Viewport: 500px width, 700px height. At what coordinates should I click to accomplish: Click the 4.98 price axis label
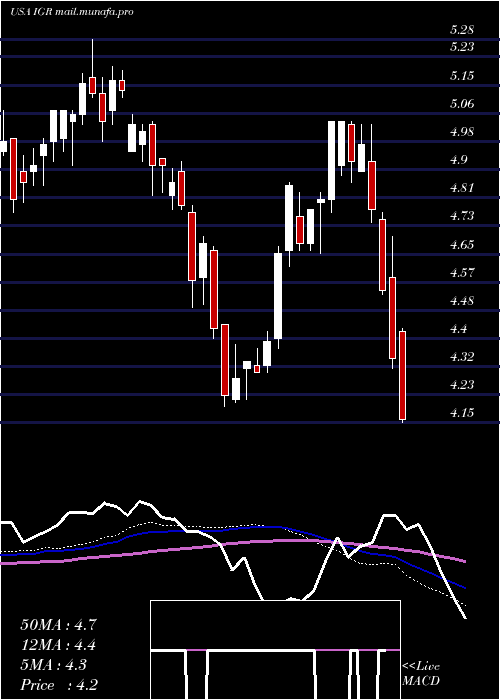coord(462,132)
